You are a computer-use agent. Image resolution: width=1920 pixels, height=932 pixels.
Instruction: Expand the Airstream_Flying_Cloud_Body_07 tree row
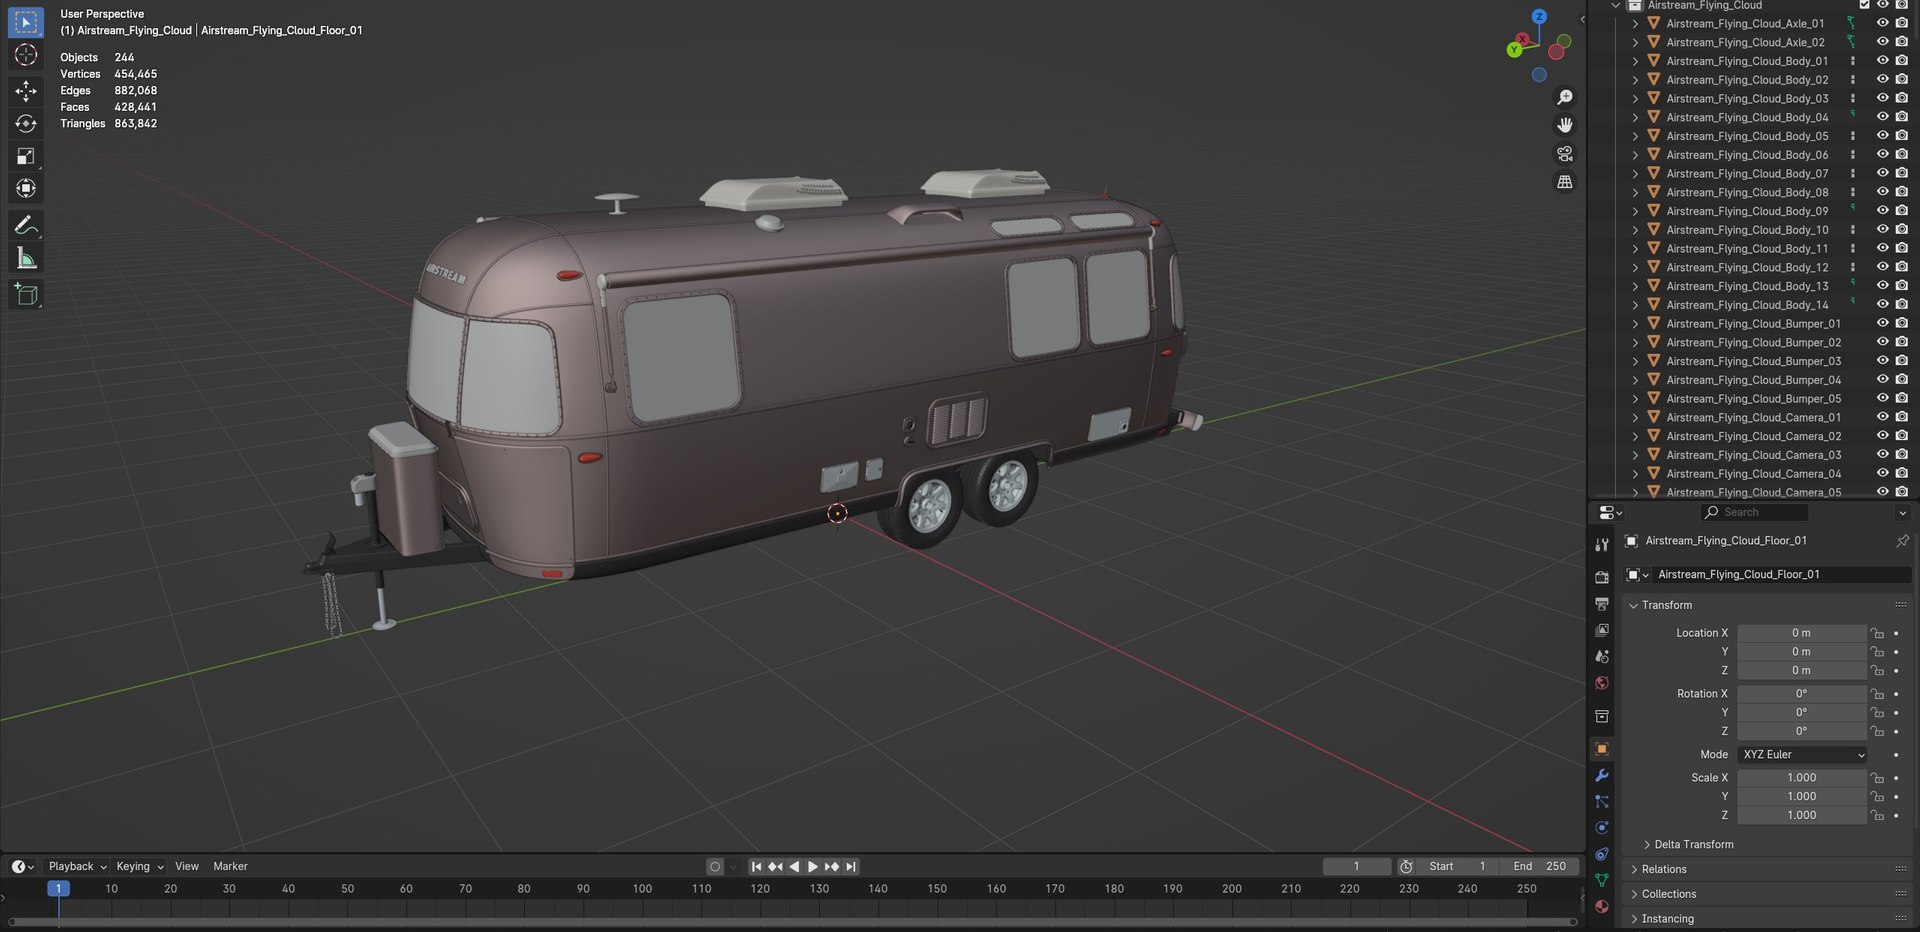tap(1635, 174)
